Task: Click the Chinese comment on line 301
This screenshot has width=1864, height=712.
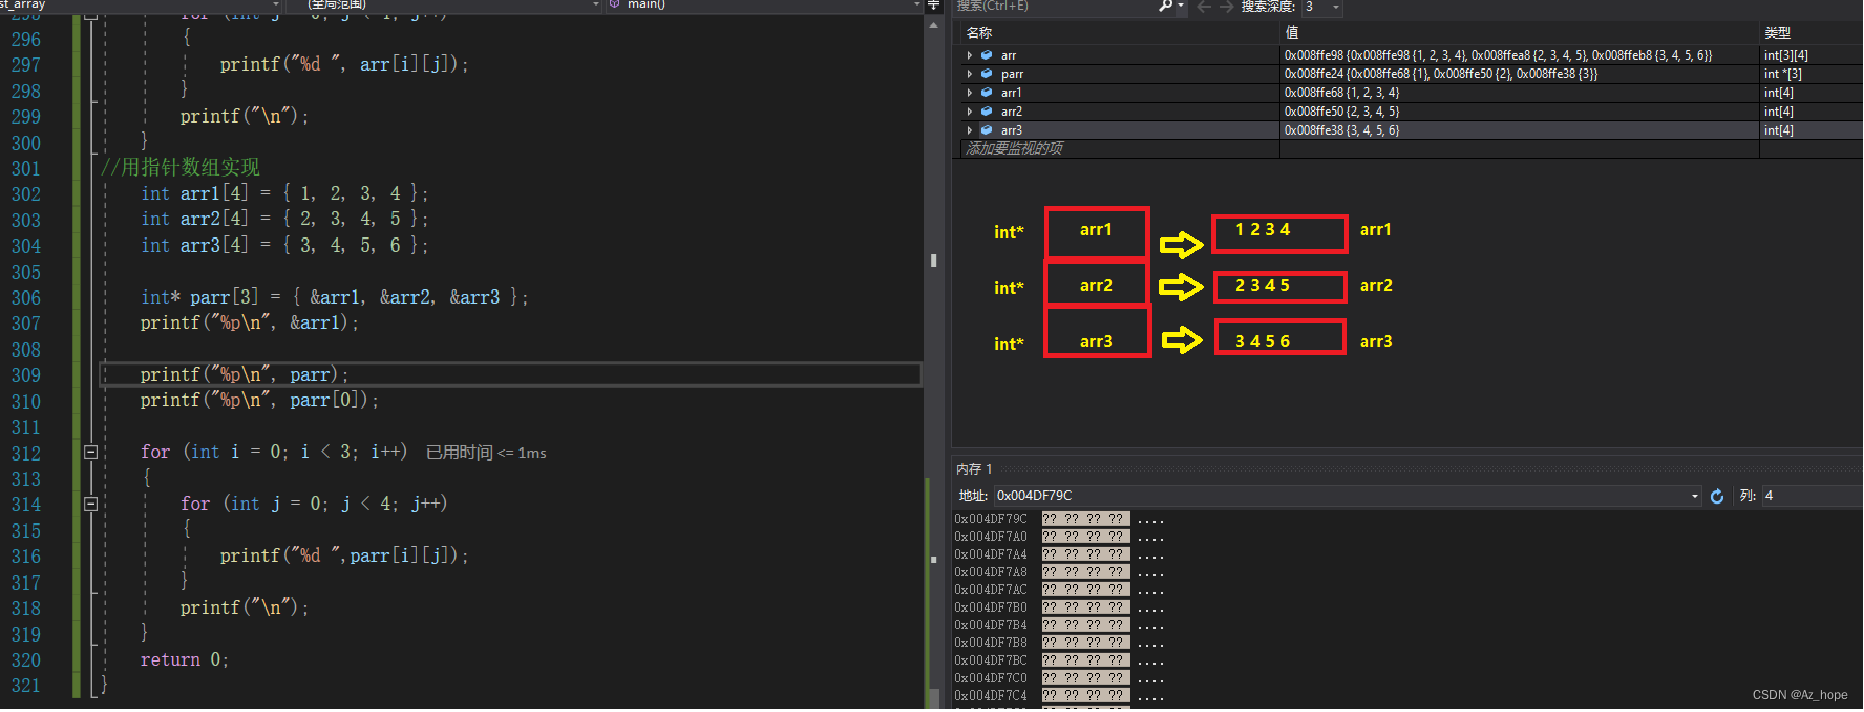Action: tap(180, 168)
